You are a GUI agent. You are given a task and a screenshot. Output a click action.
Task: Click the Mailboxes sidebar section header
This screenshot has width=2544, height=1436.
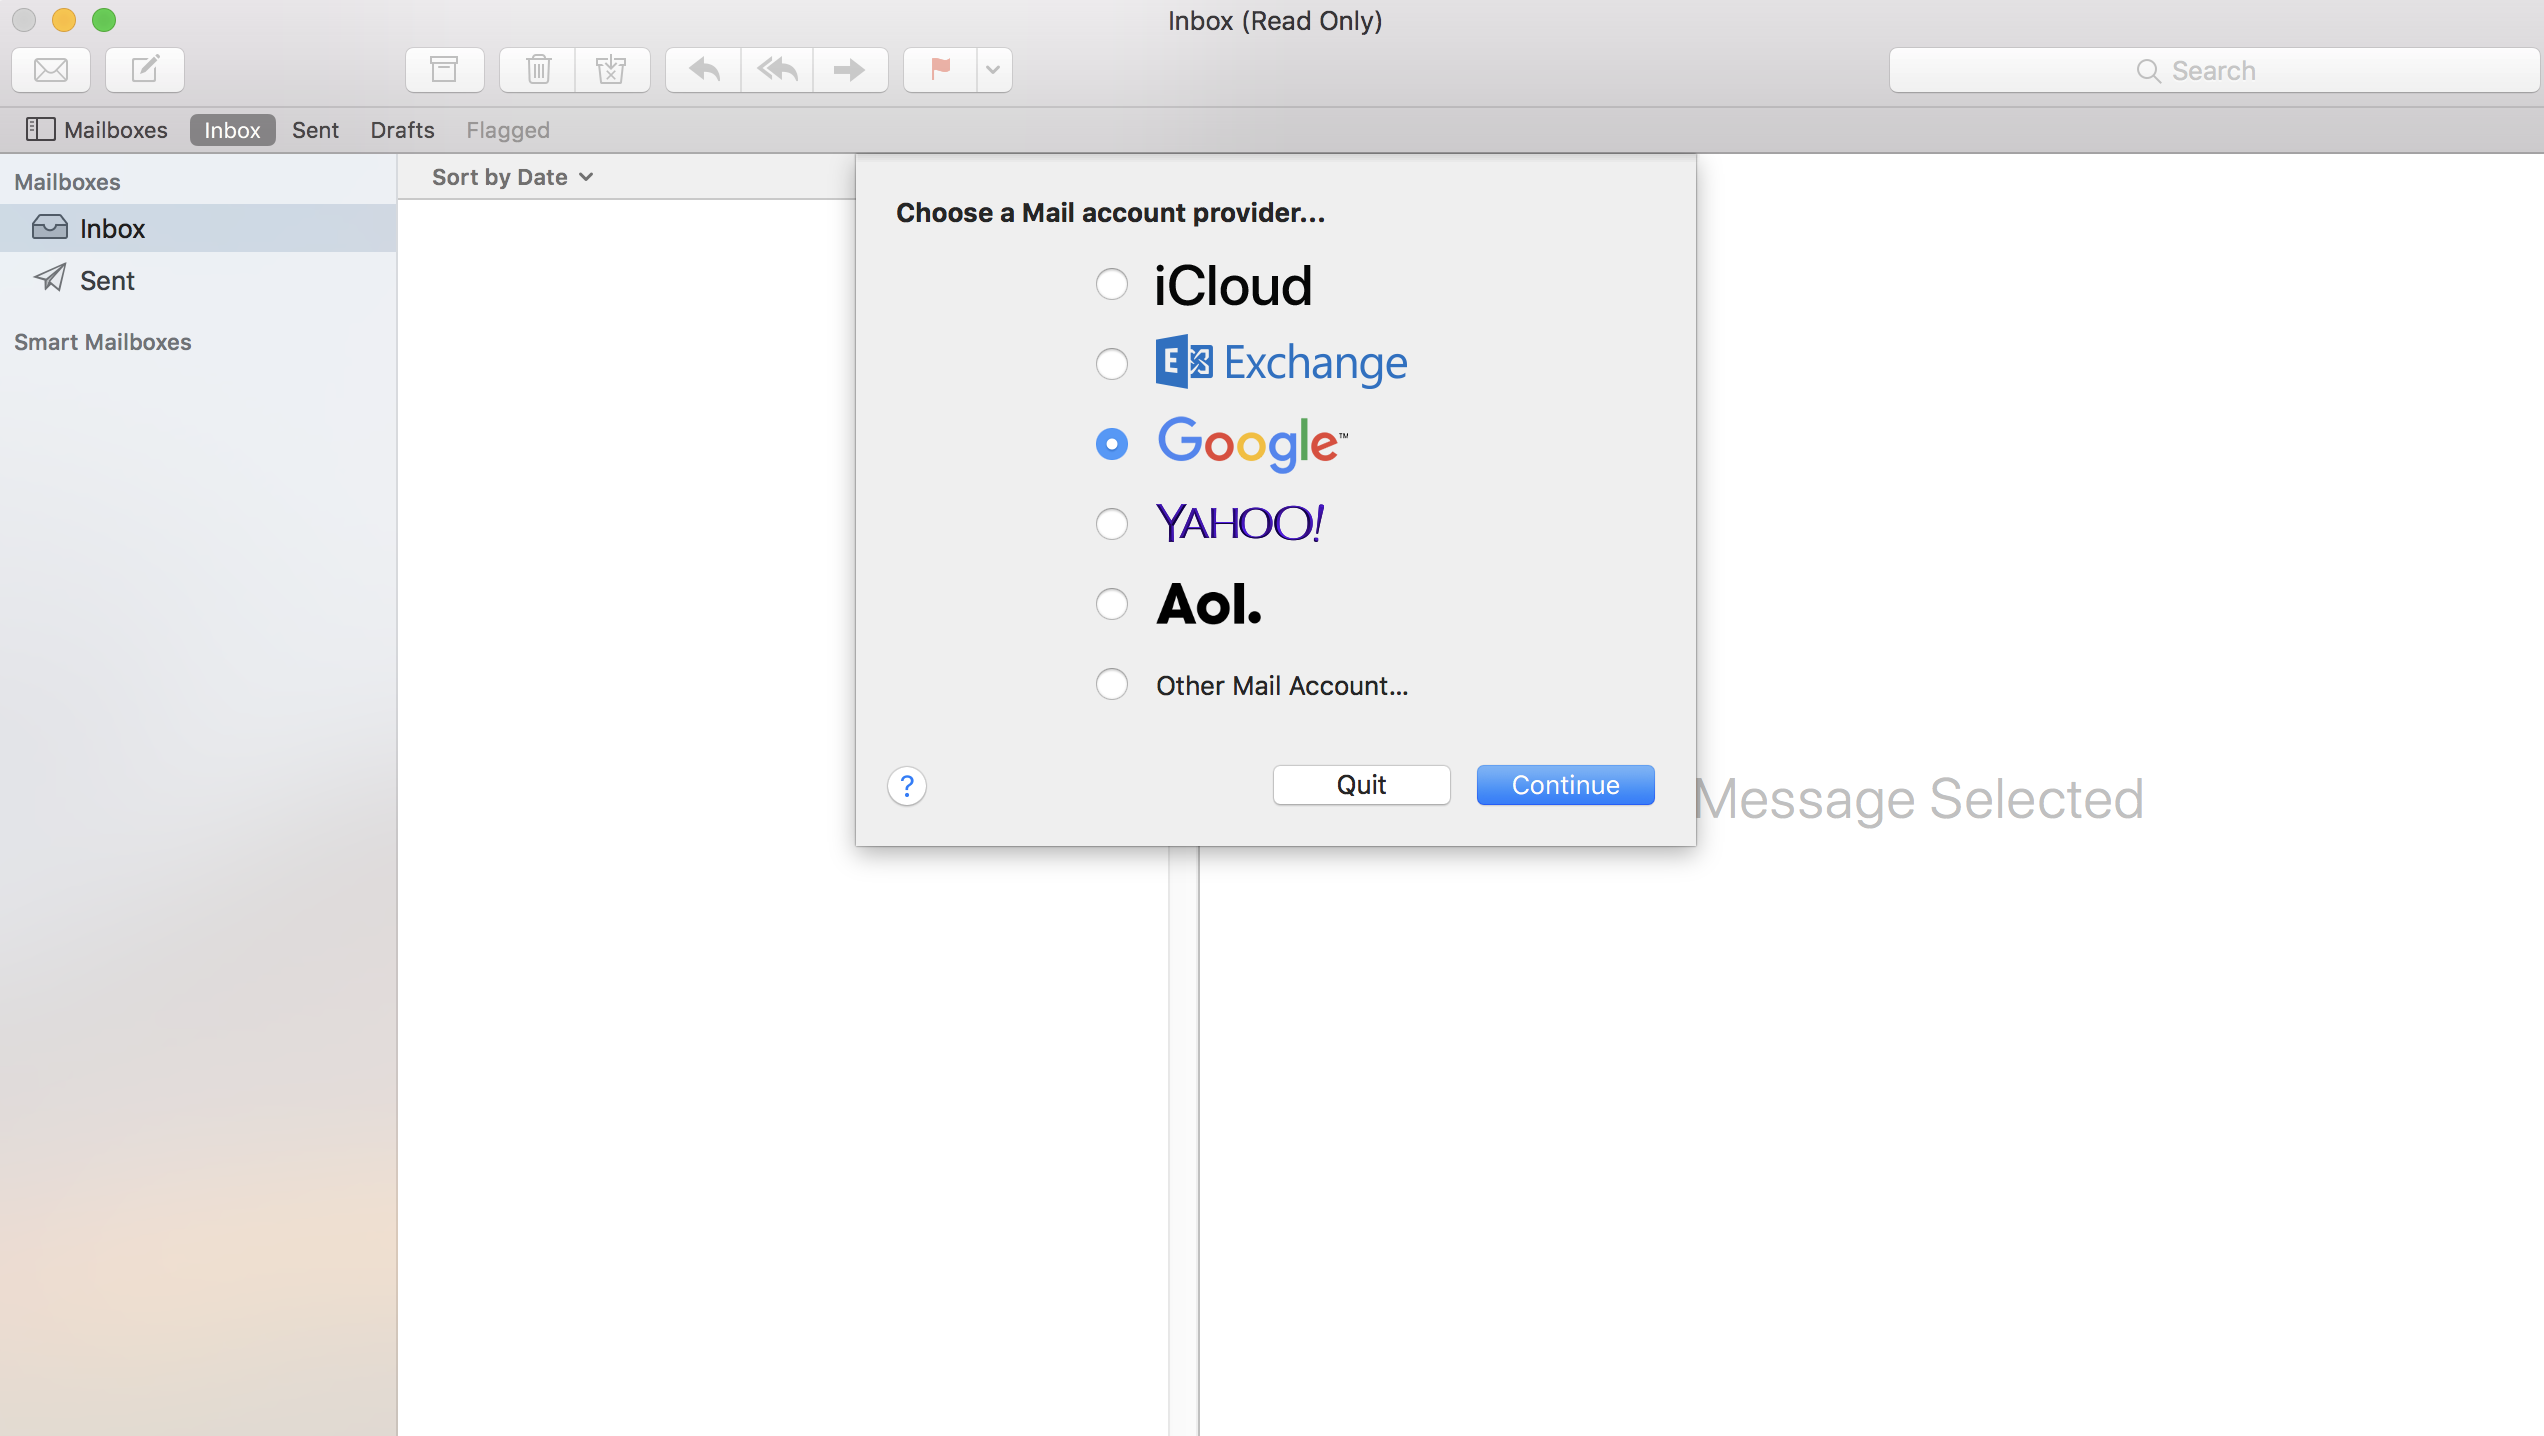pos(67,182)
